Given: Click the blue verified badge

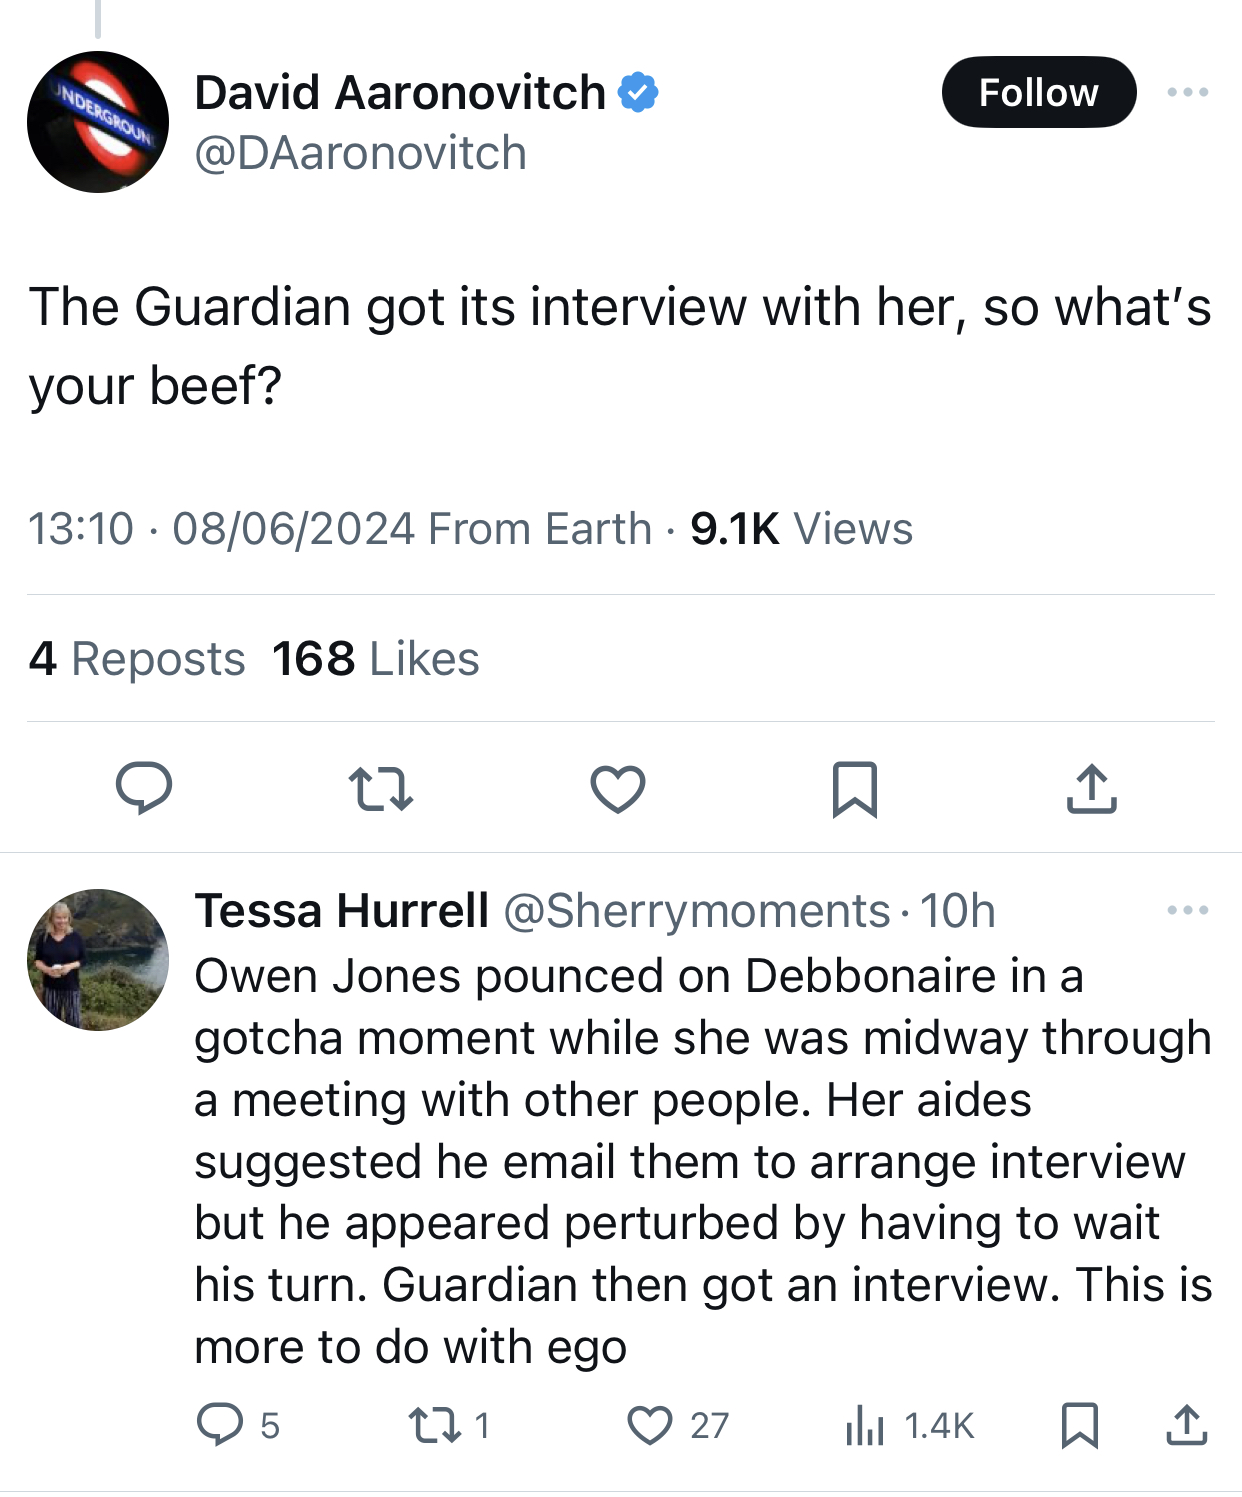Looking at the screenshot, I should pyautogui.click(x=638, y=92).
